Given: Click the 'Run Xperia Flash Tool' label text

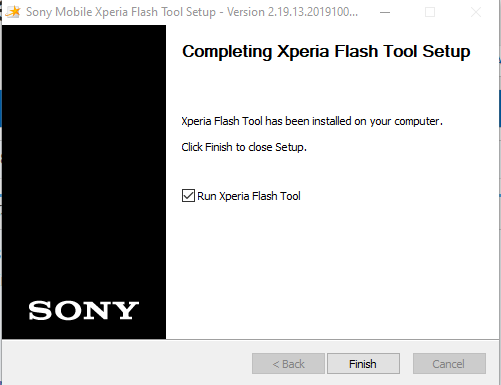Looking at the screenshot, I should 249,196.
